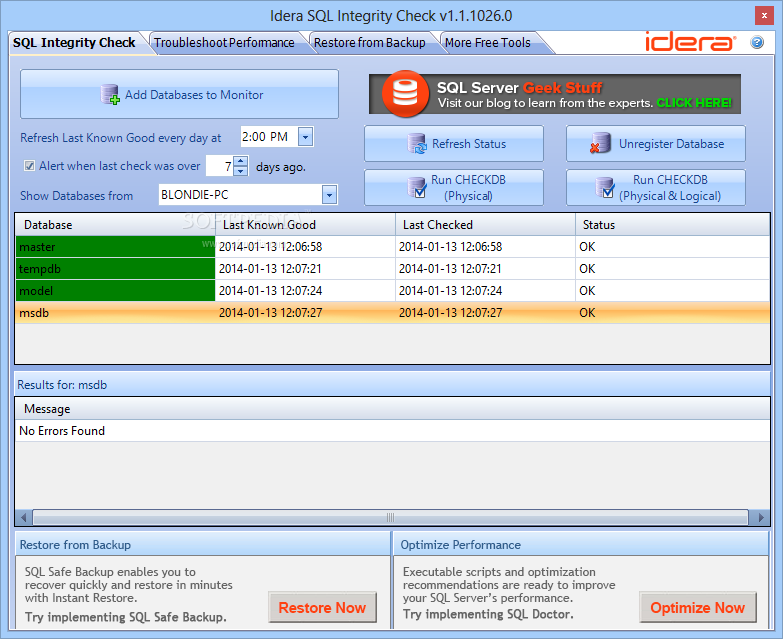Image resolution: width=783 pixels, height=639 pixels.
Task: Click the OK status for tempdb
Action: click(x=672, y=269)
